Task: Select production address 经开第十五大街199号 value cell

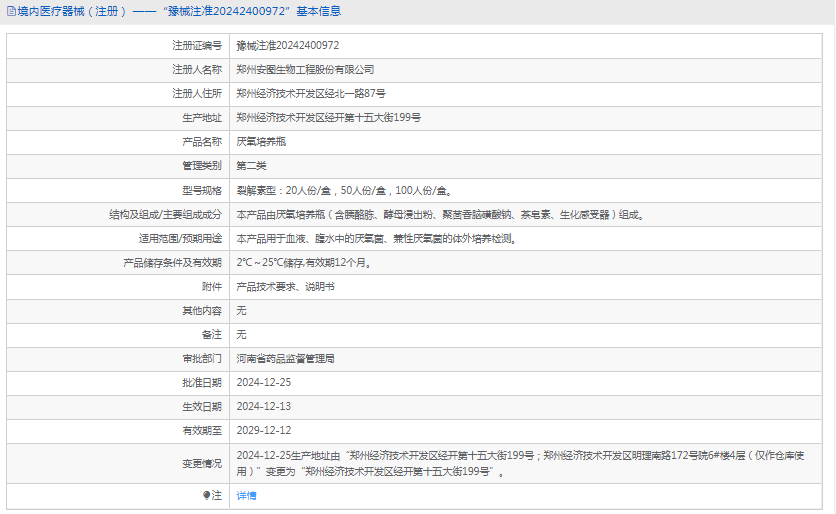Action: [x=525, y=118]
